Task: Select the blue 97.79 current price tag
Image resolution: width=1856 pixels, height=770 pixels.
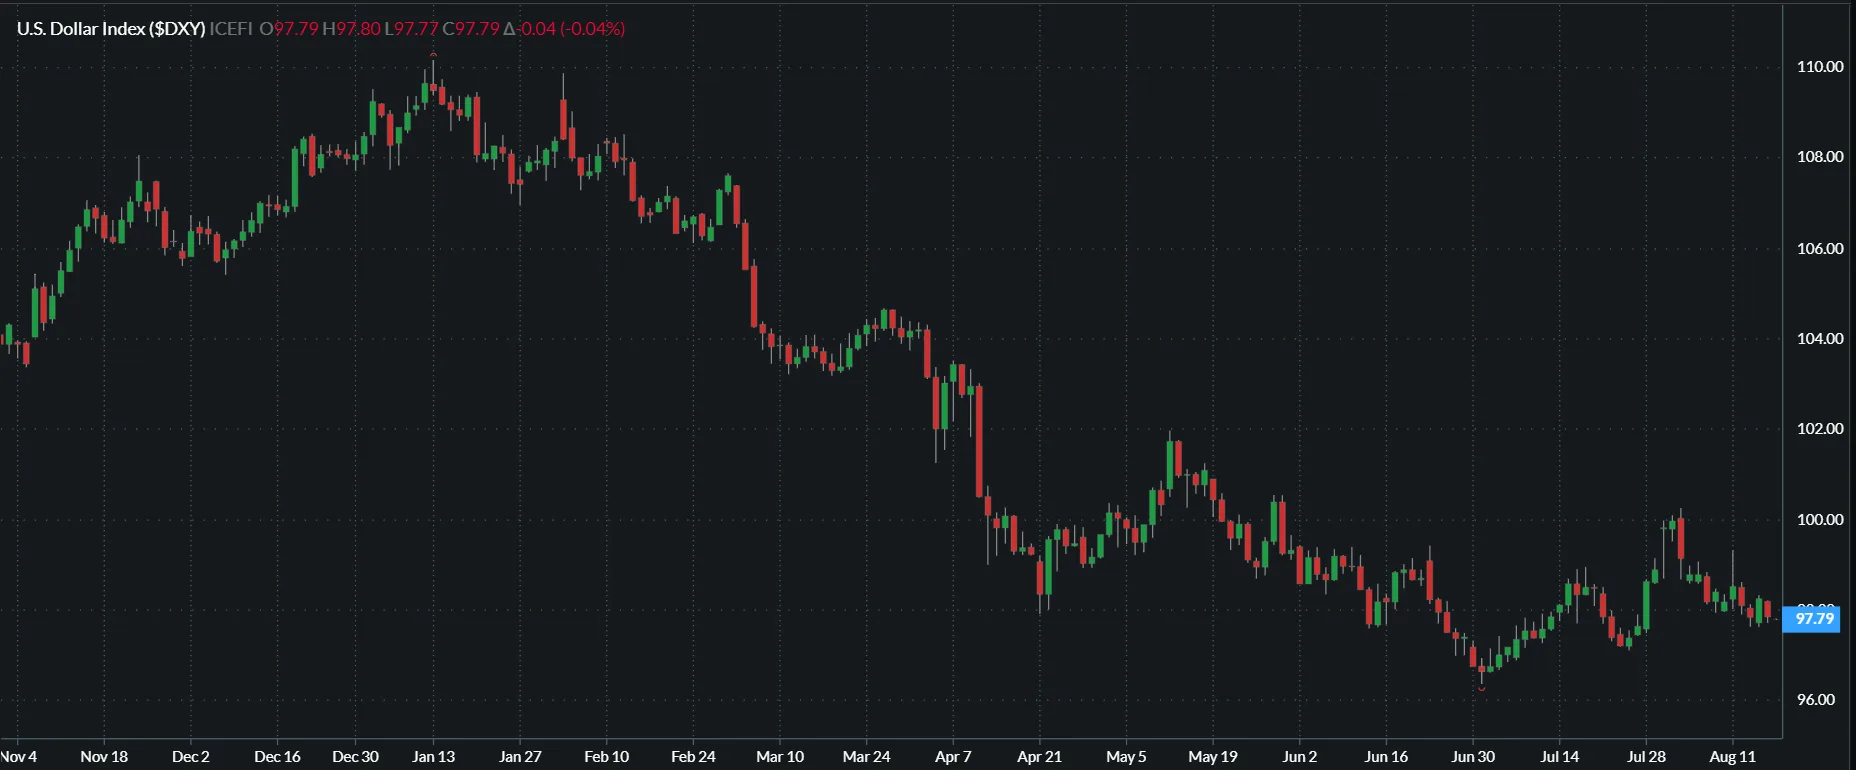Action: (1814, 619)
